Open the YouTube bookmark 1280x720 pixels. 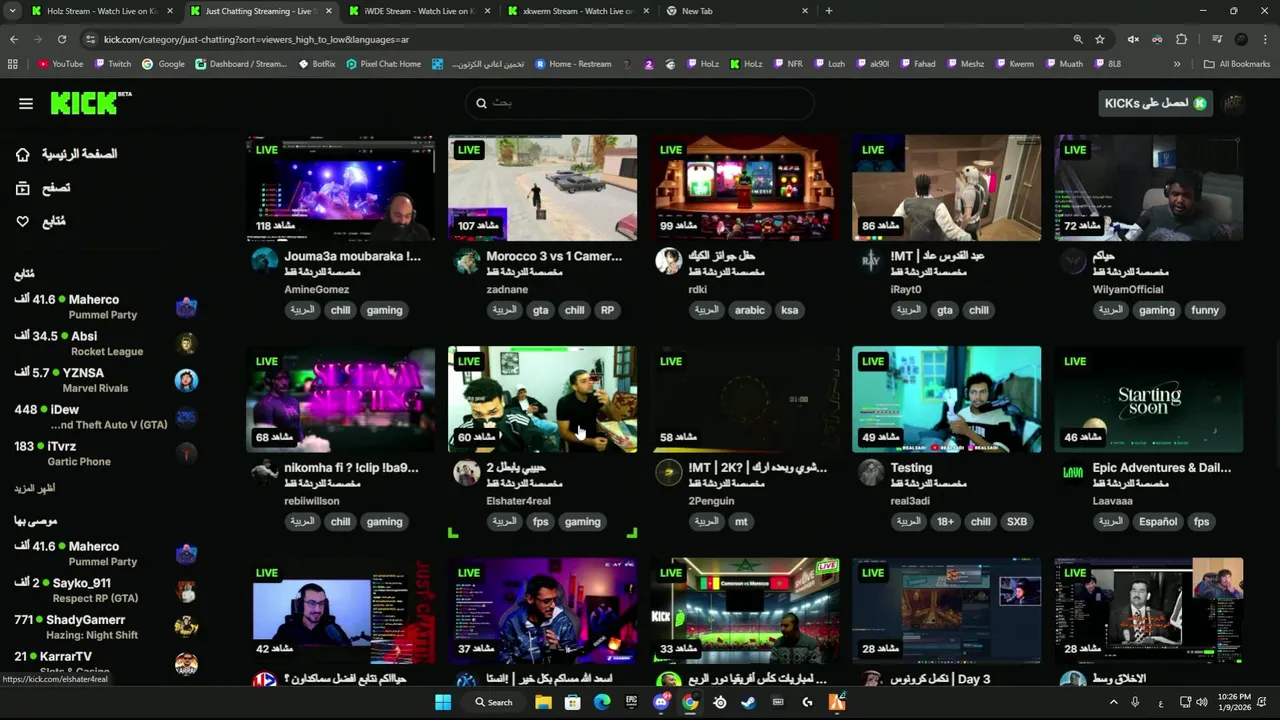[61, 64]
